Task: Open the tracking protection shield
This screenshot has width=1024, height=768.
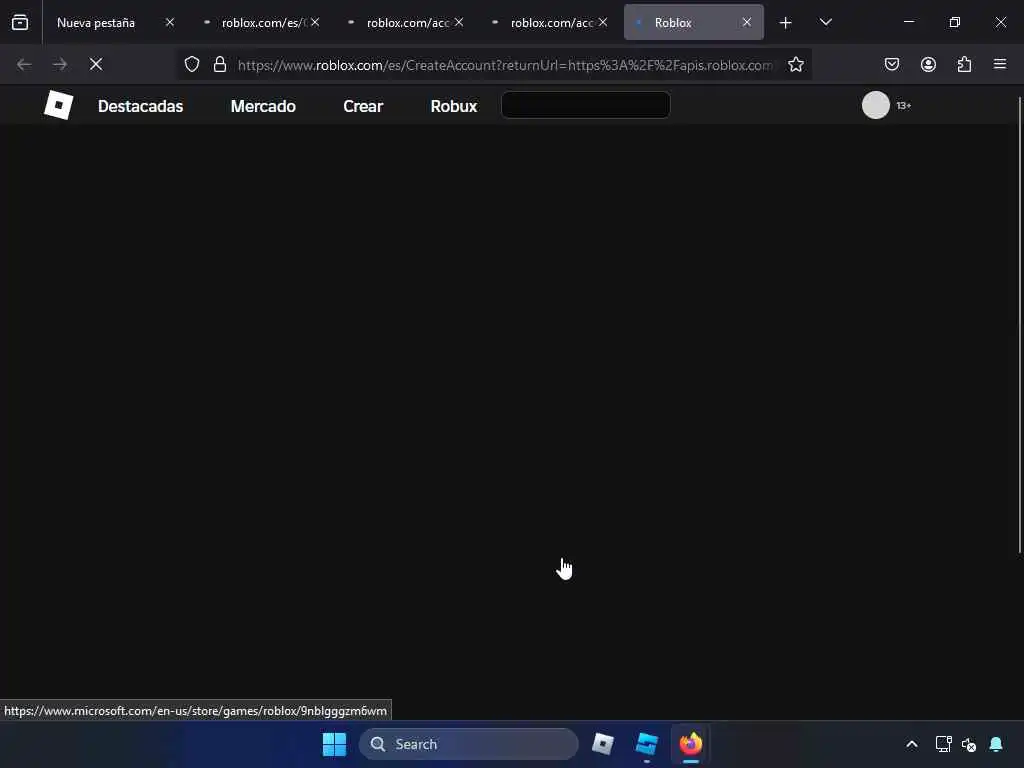Action: 191,64
